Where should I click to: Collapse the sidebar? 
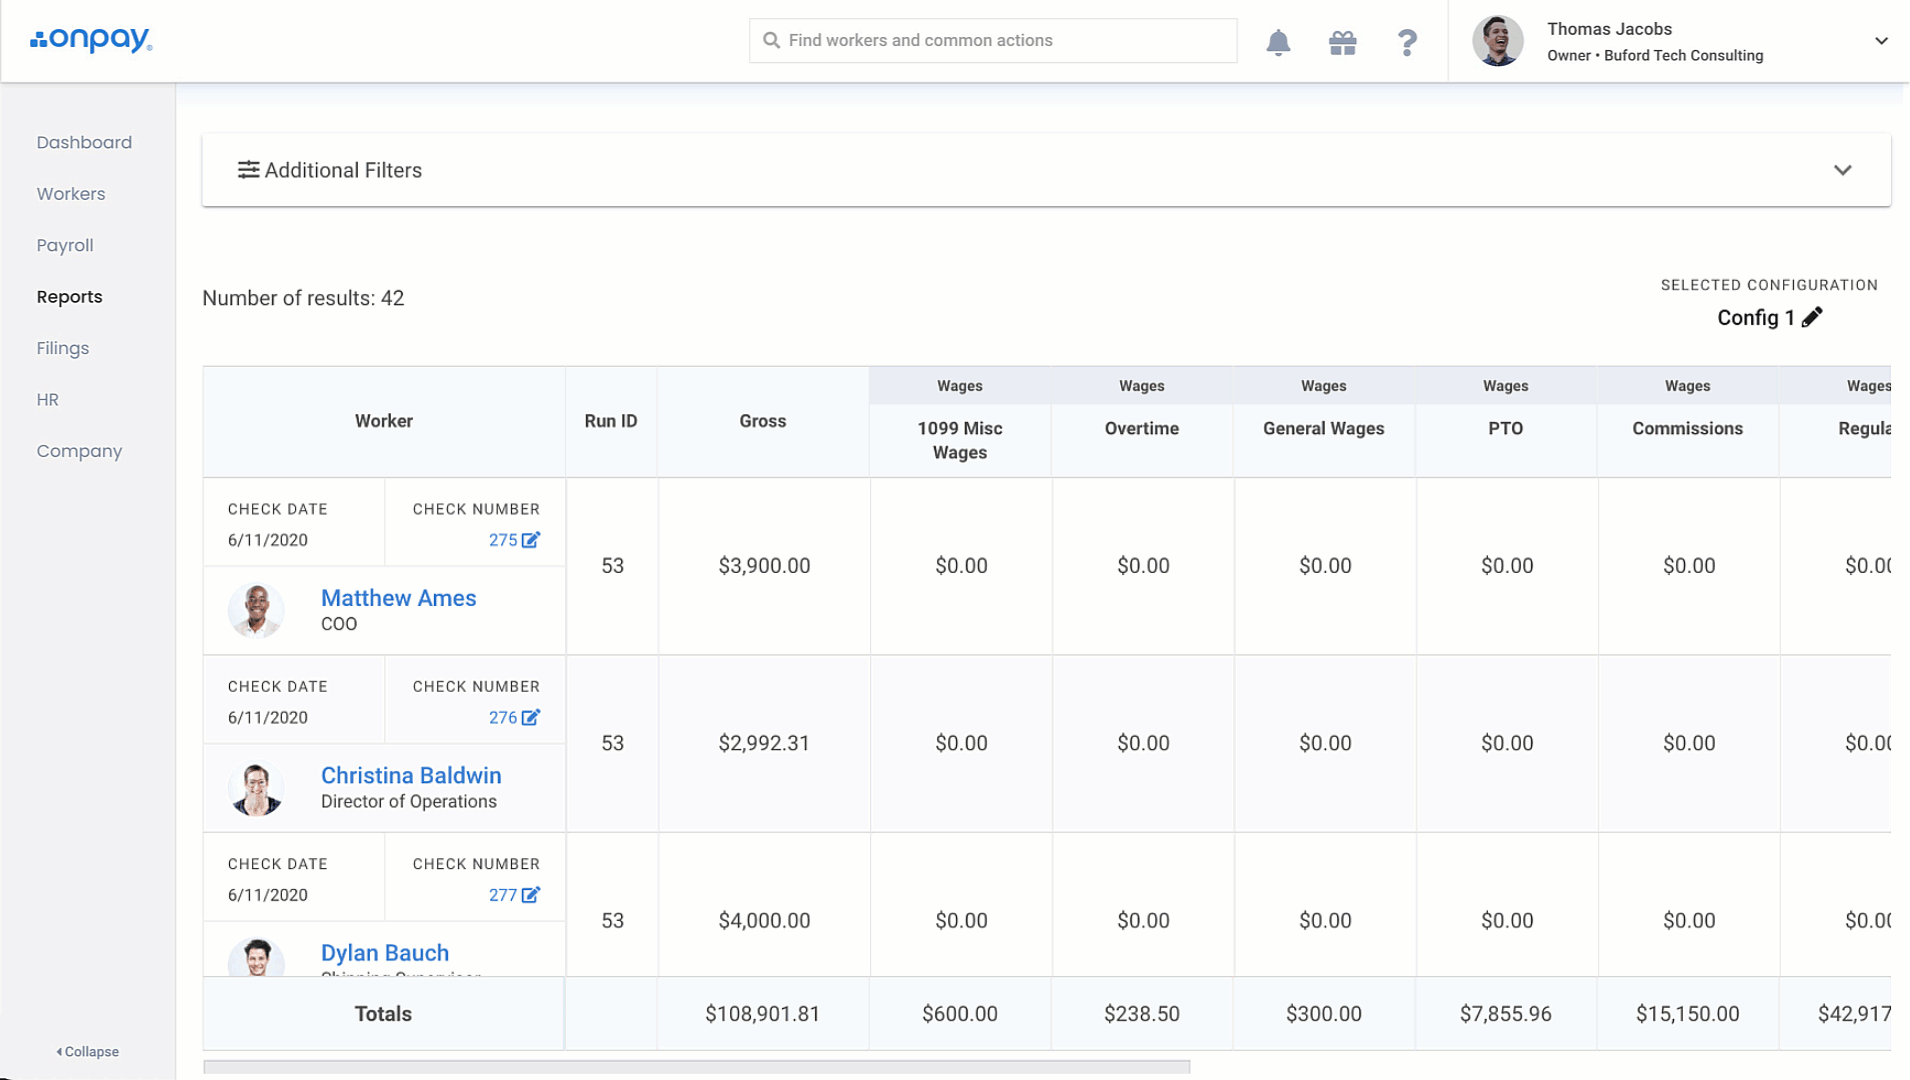pyautogui.click(x=88, y=1052)
